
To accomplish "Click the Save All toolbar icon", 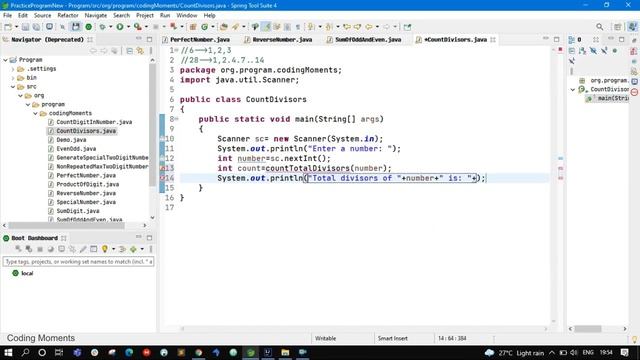I will coord(36,27).
